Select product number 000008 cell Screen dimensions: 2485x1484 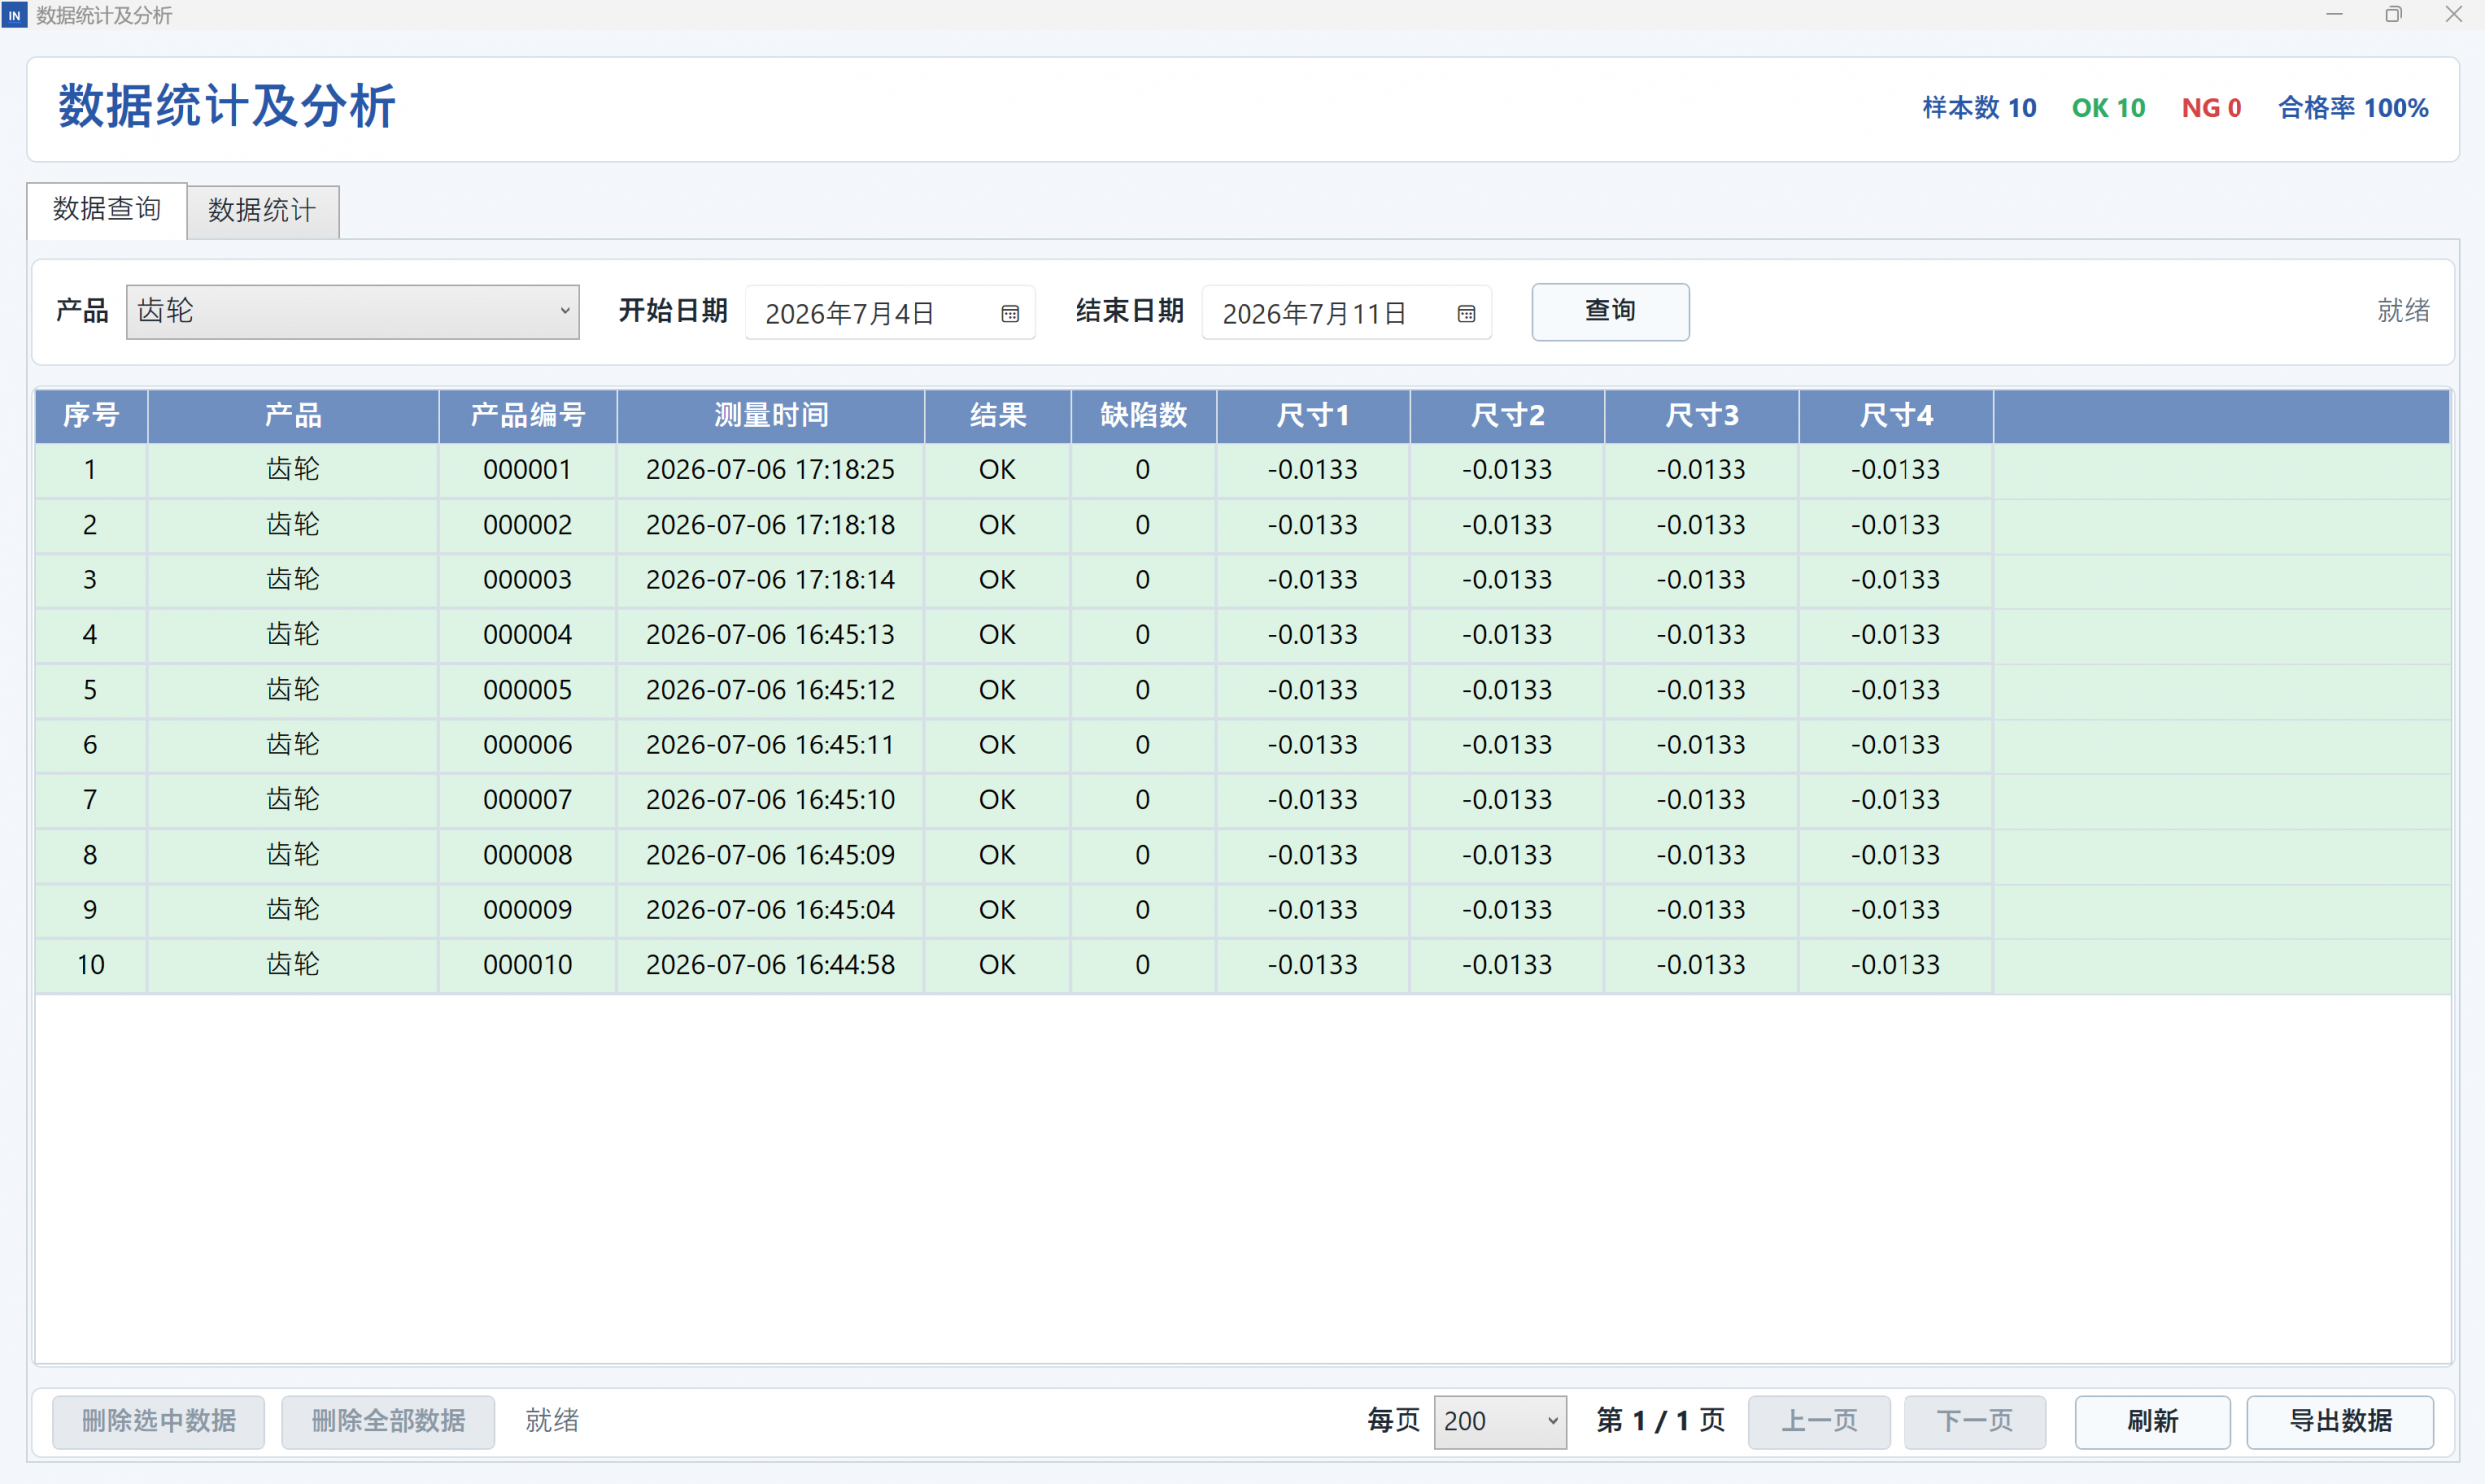point(527,855)
